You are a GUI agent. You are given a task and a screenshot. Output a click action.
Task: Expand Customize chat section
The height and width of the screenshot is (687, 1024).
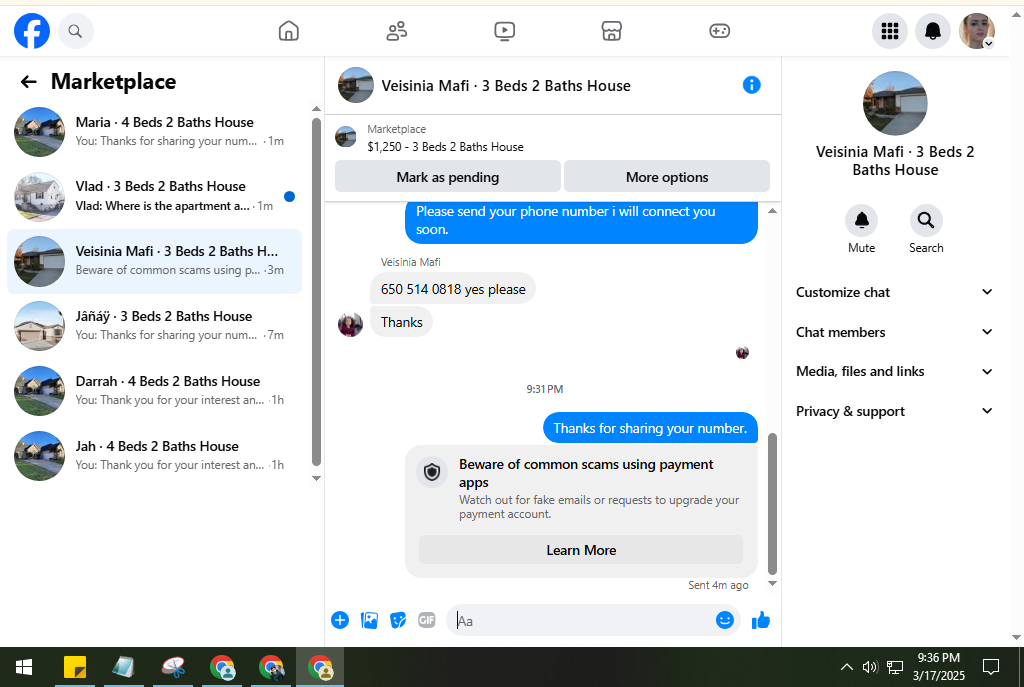point(895,293)
